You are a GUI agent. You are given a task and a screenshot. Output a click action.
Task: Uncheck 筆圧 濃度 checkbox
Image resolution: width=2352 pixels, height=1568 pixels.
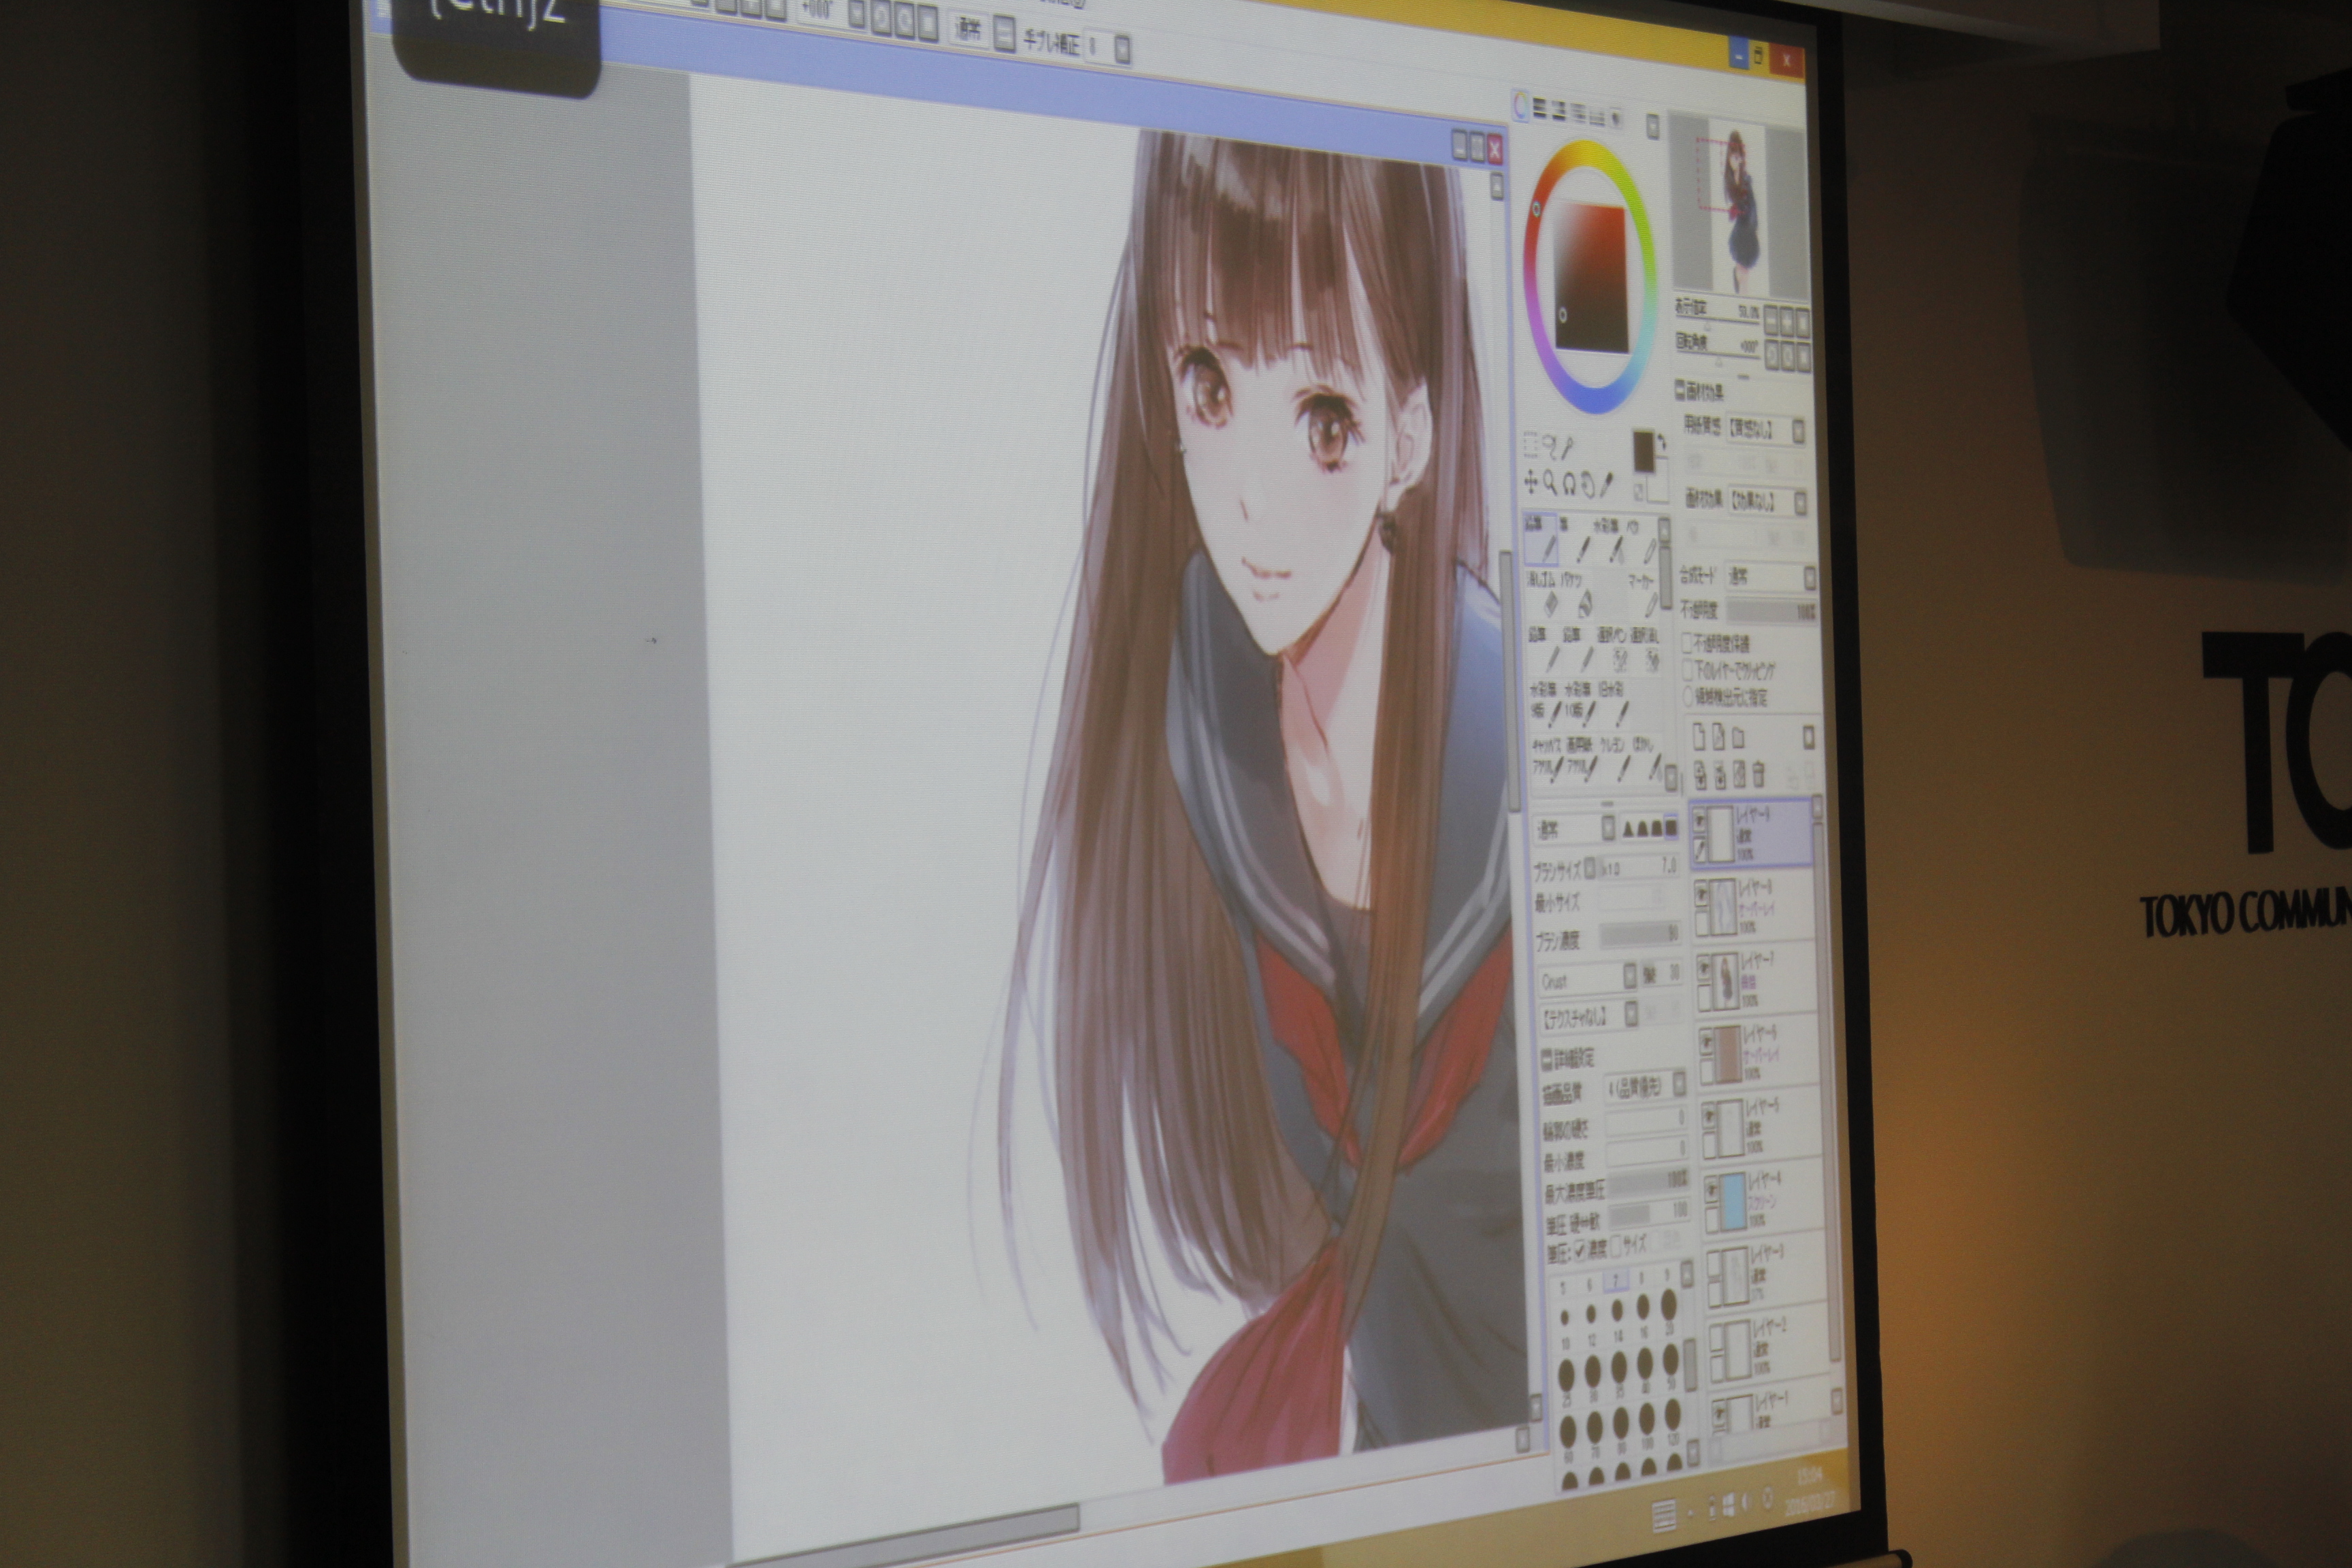coord(1580,1252)
